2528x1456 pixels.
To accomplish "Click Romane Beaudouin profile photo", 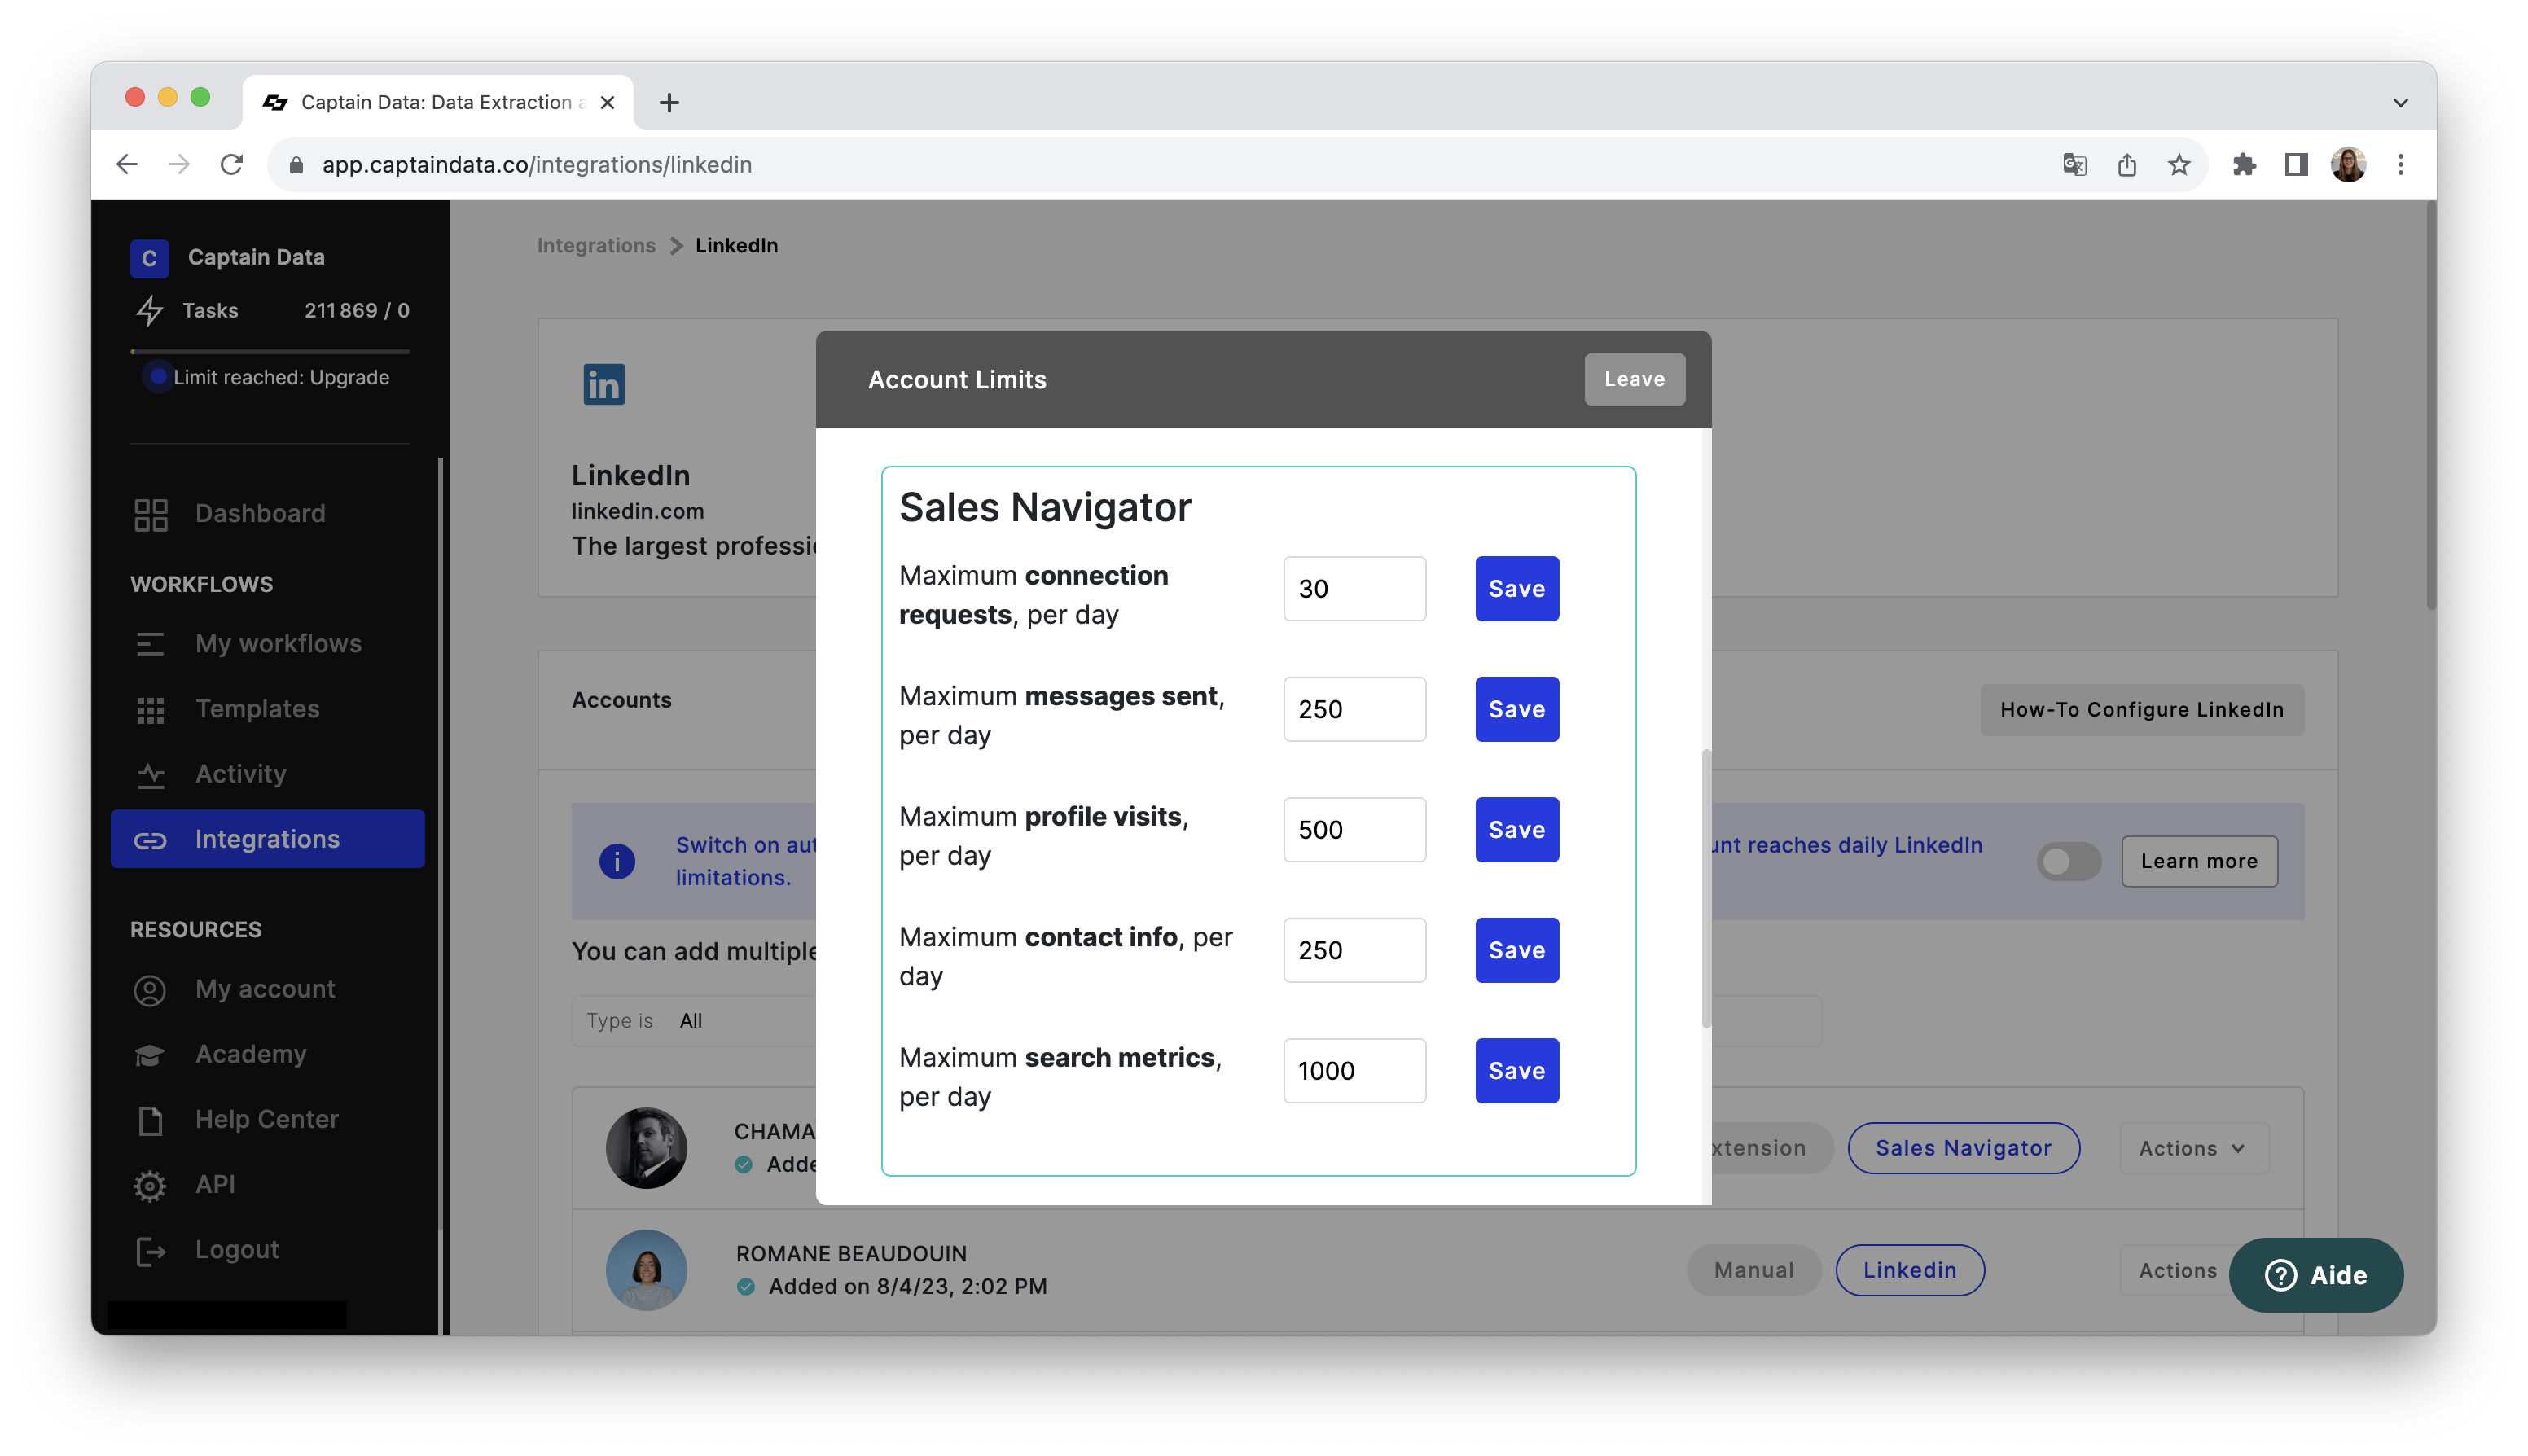I will click(x=646, y=1269).
